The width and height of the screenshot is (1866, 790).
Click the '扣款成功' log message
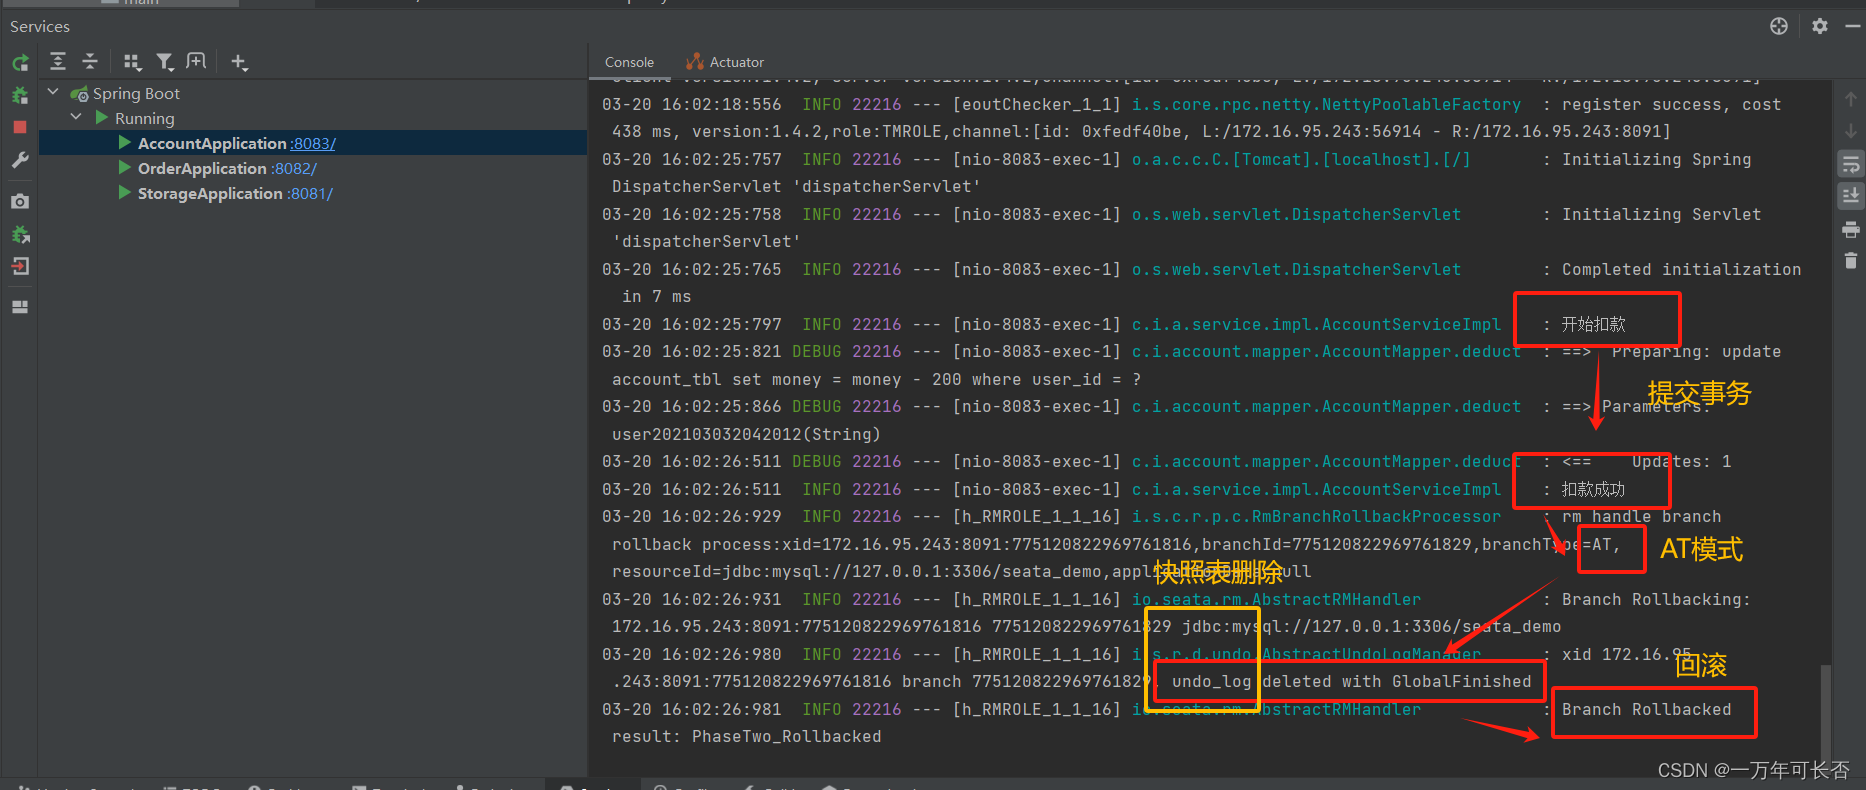point(1593,490)
